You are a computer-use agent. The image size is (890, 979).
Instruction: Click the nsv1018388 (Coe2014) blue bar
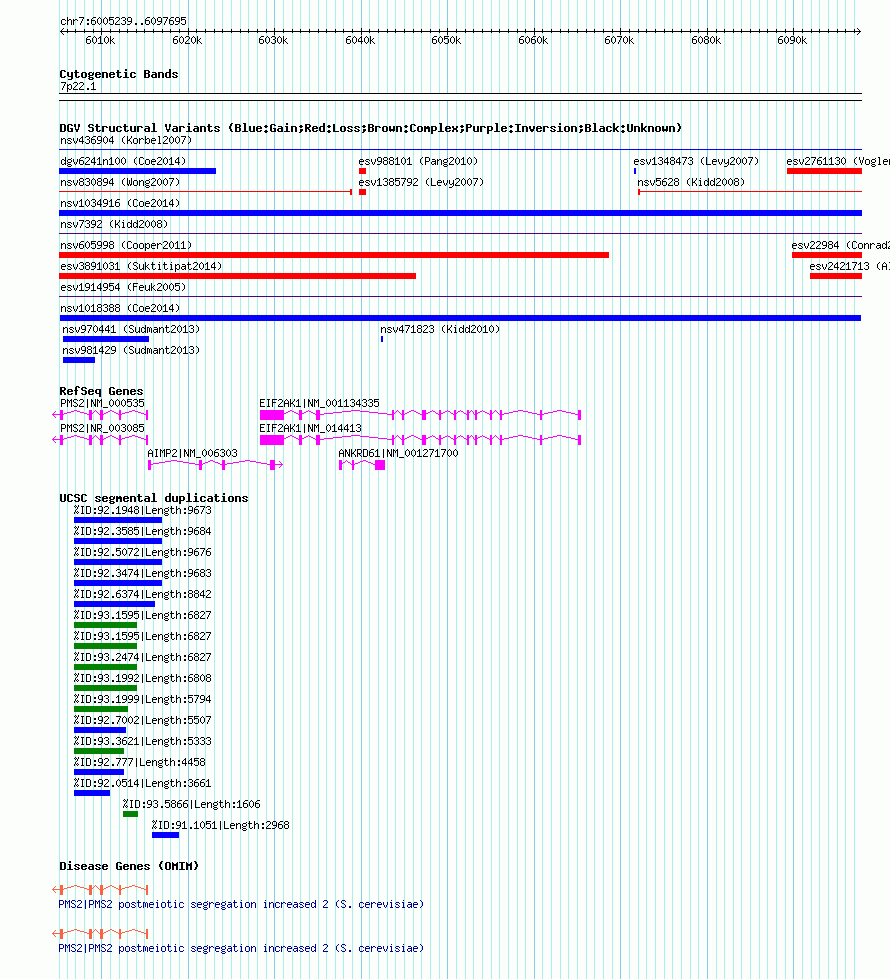[460, 318]
